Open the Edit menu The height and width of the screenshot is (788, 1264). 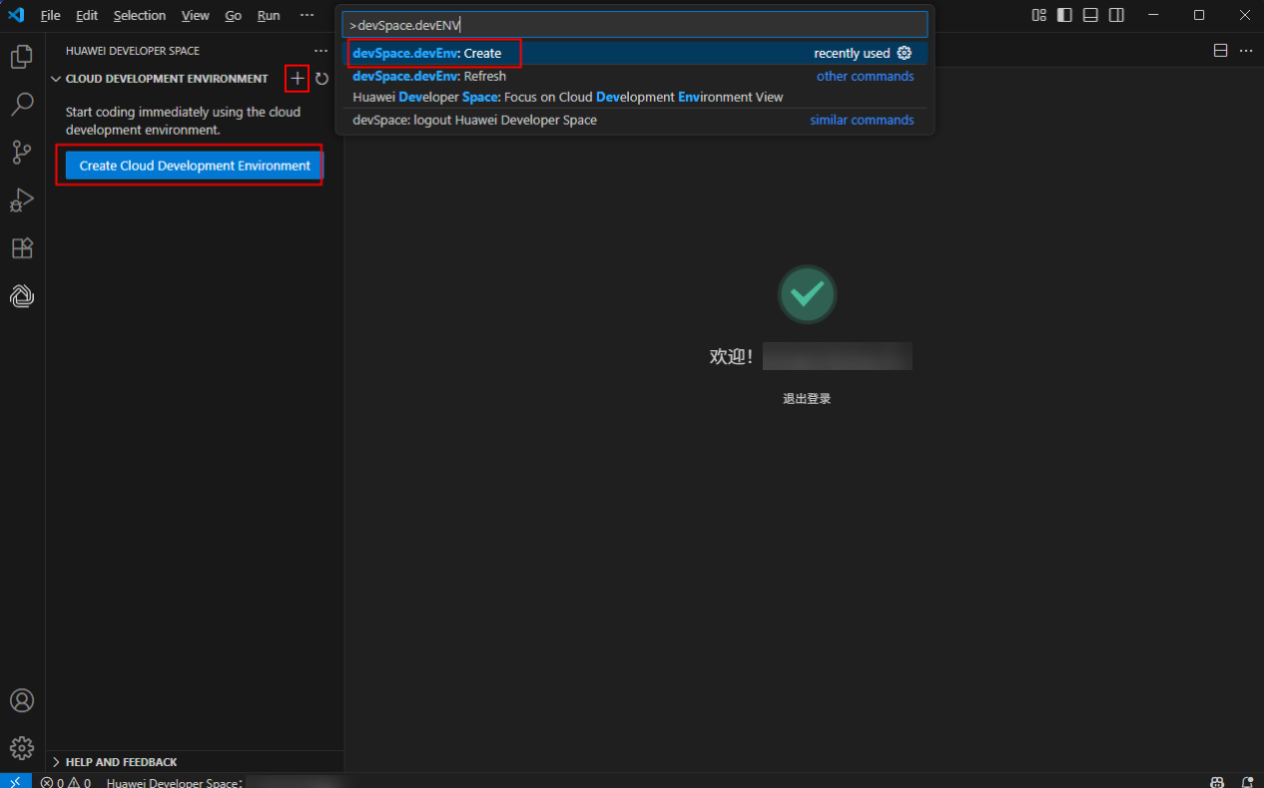(x=87, y=15)
